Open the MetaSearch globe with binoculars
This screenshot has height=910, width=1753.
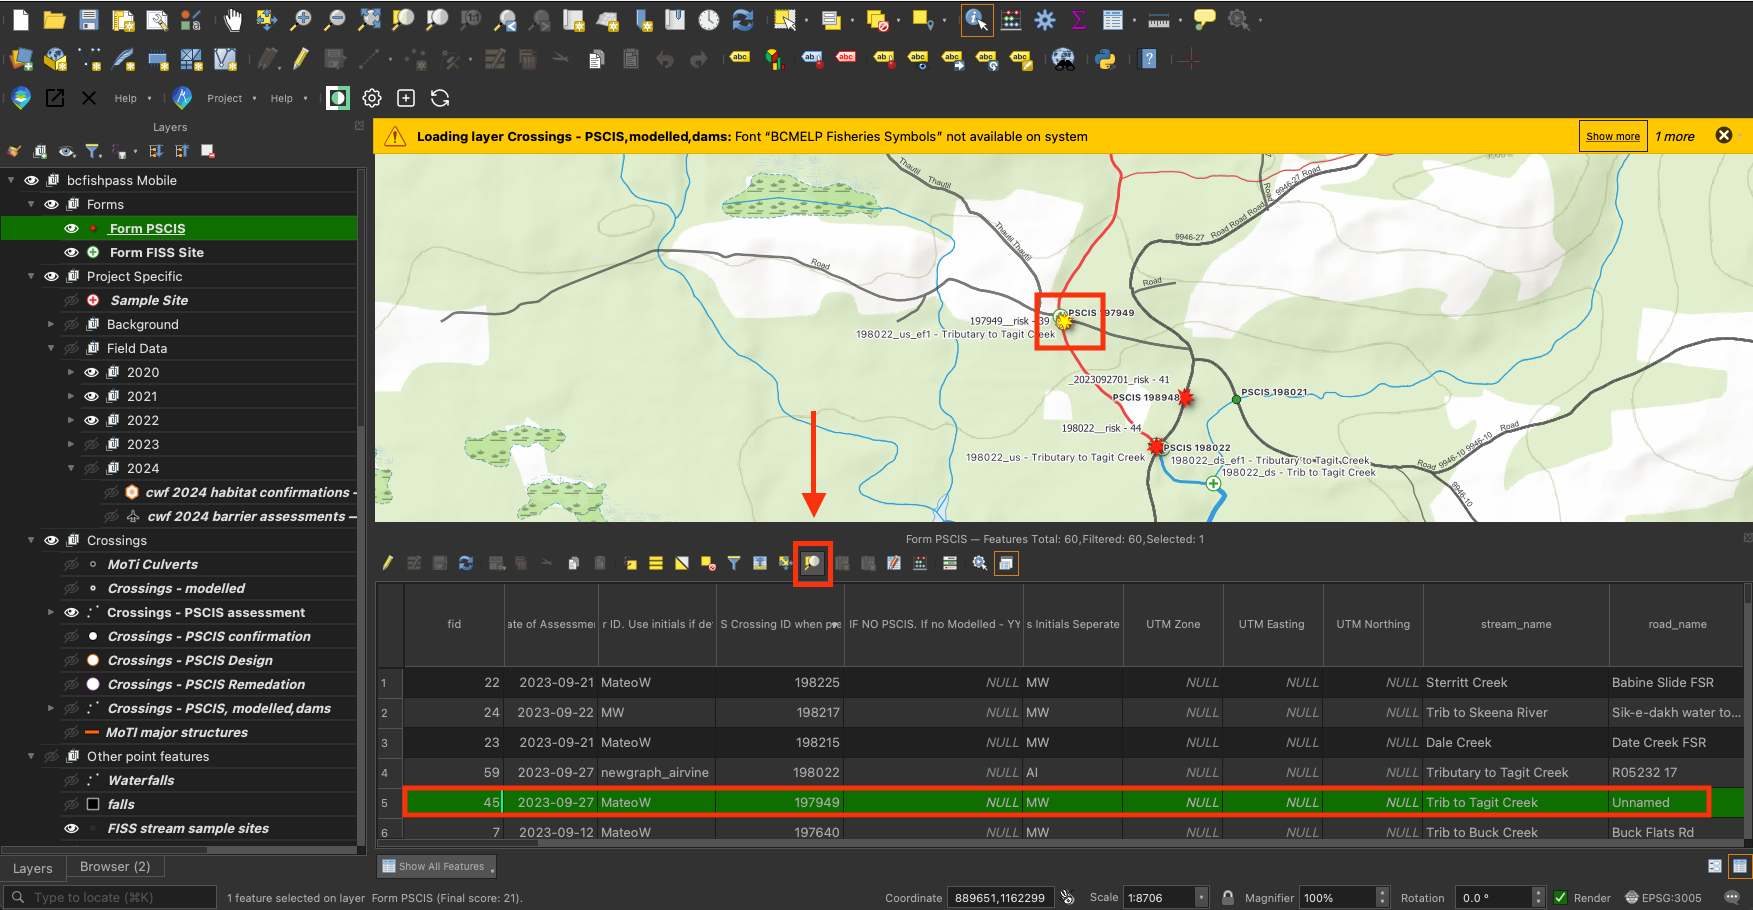[x=1064, y=60]
